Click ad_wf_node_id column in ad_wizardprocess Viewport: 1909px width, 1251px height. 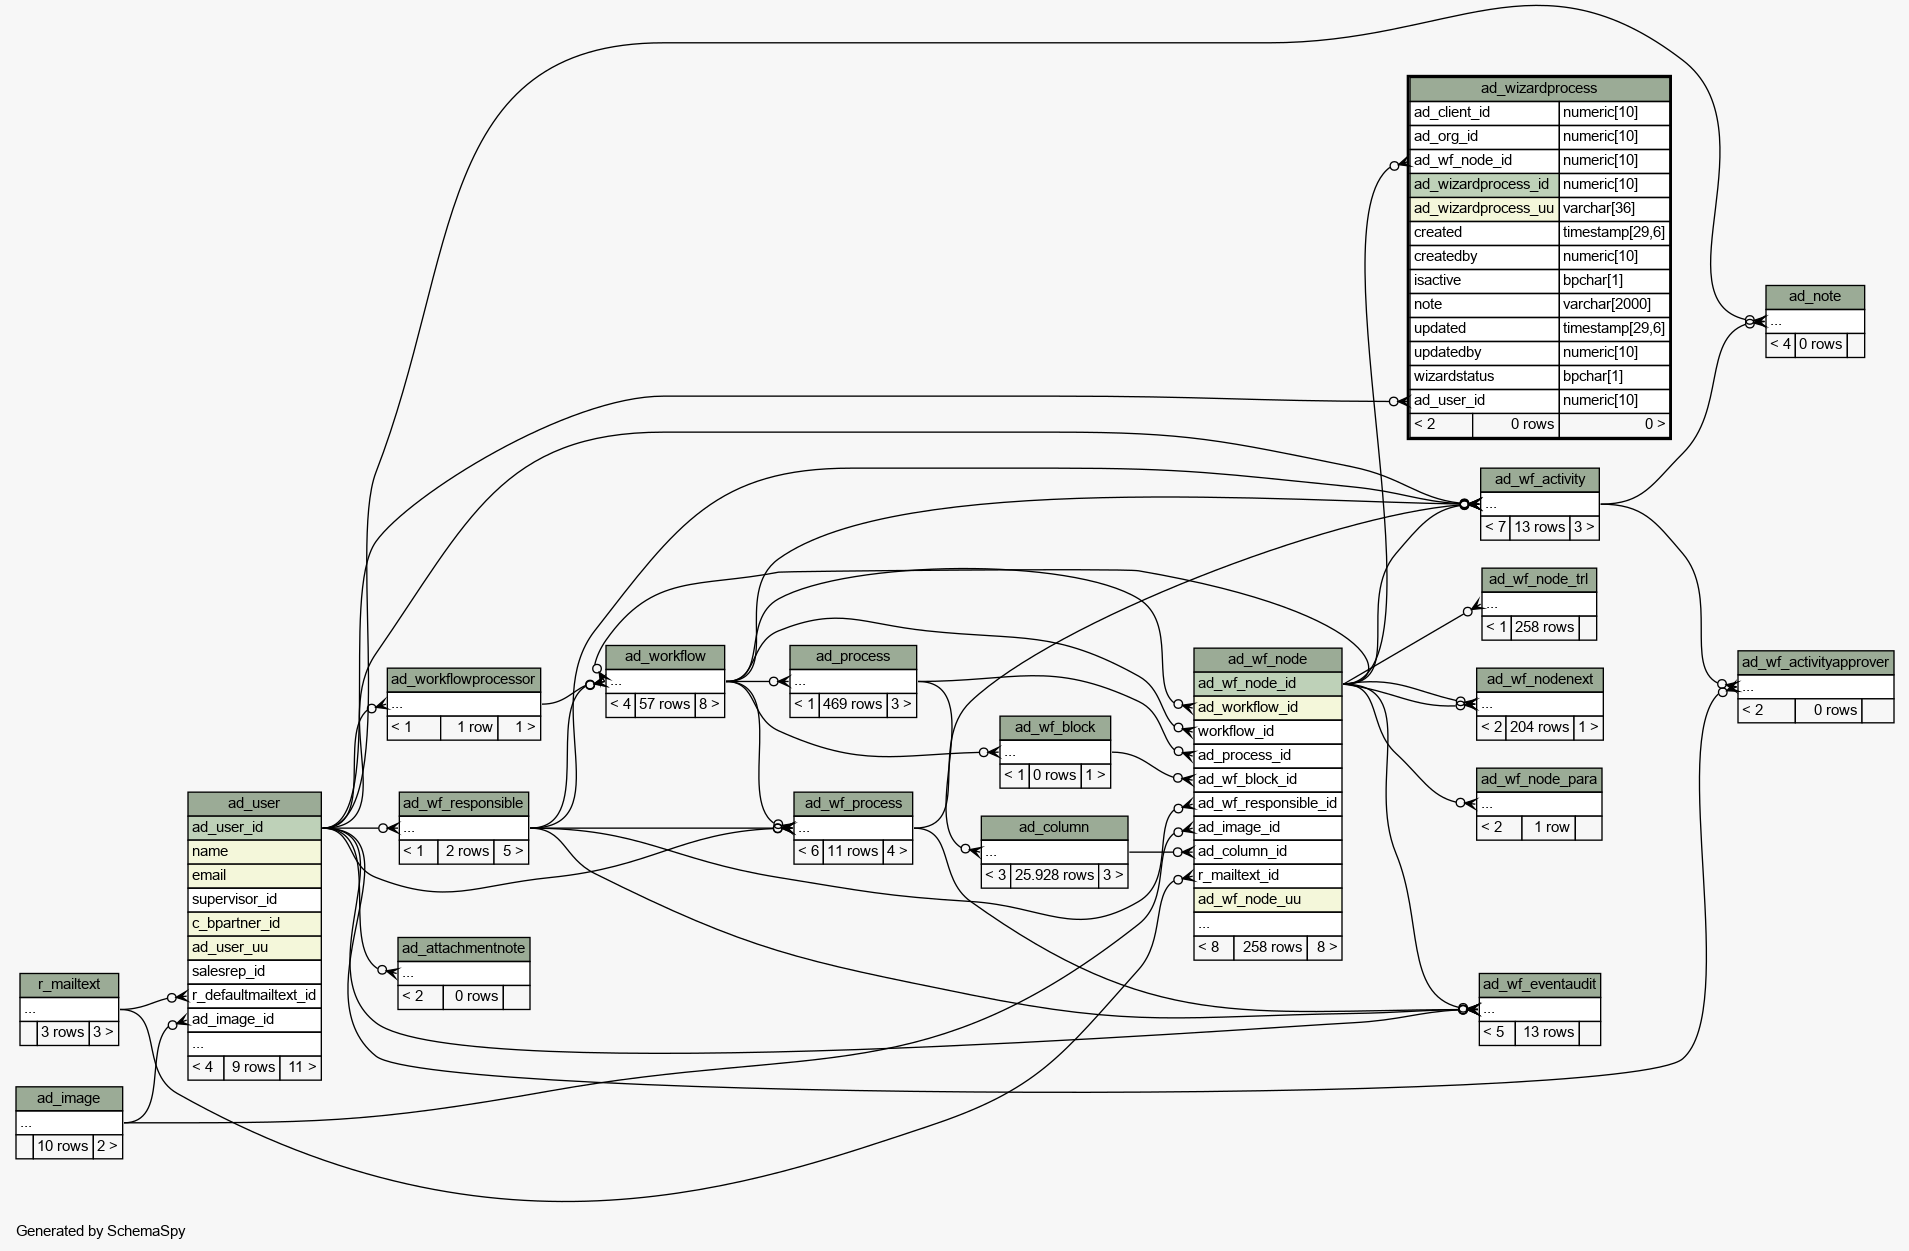pos(1484,161)
